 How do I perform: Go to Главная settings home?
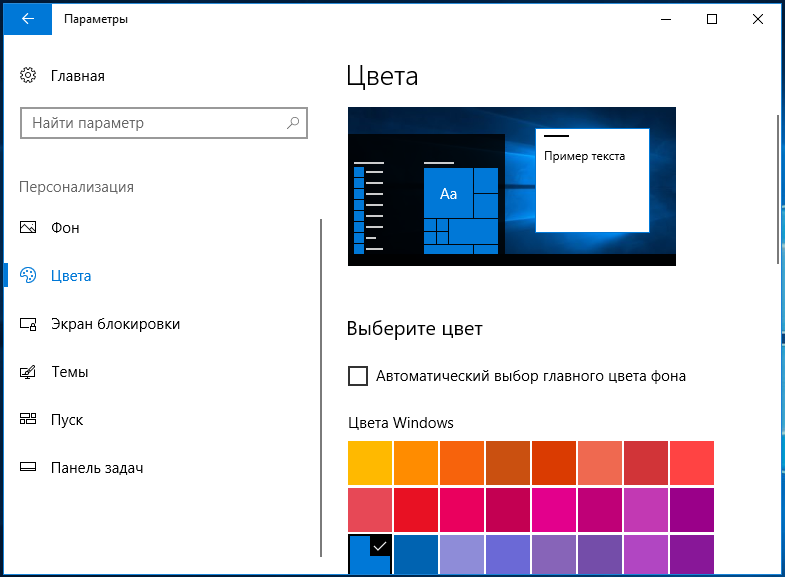tap(78, 76)
